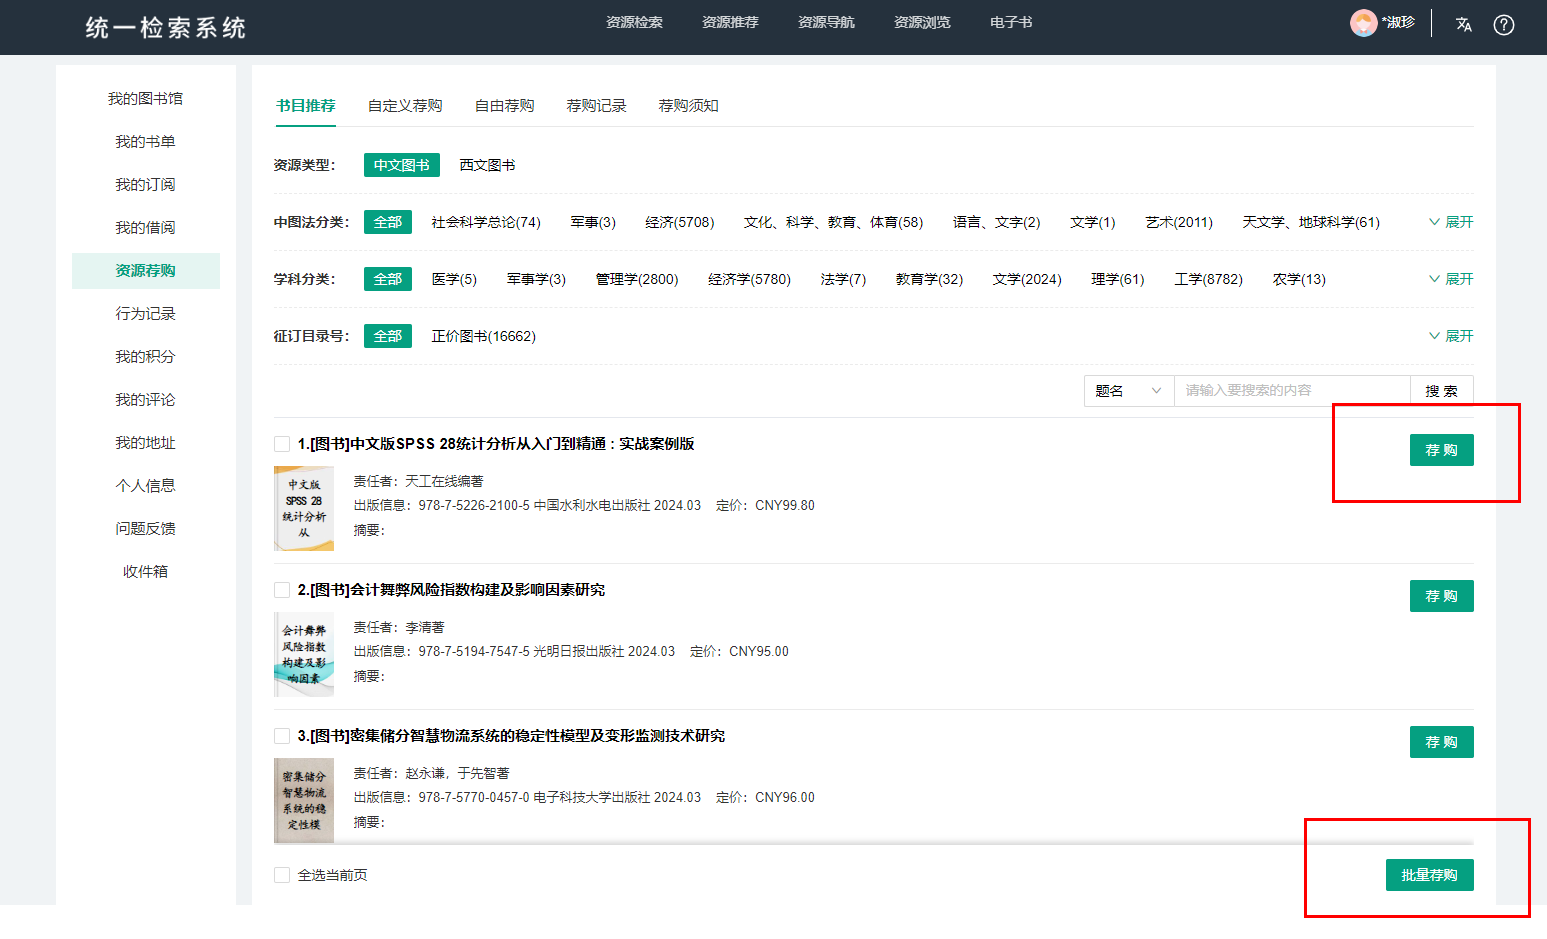This screenshot has width=1547, height=939.
Task: Open the SPSS 28 book cover thumbnail
Action: 304,508
